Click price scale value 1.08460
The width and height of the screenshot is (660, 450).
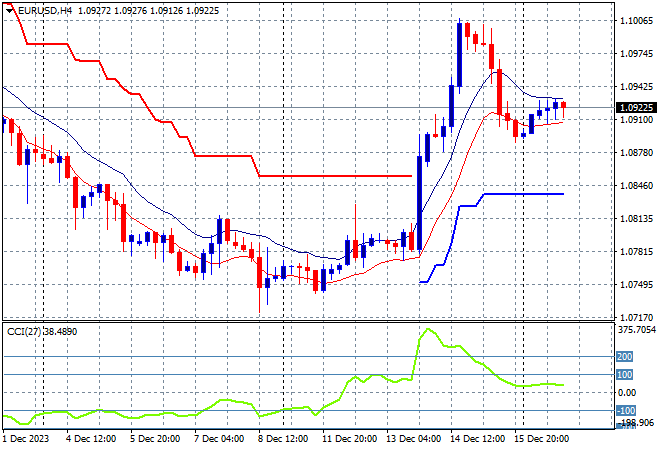pyautogui.click(x=637, y=186)
